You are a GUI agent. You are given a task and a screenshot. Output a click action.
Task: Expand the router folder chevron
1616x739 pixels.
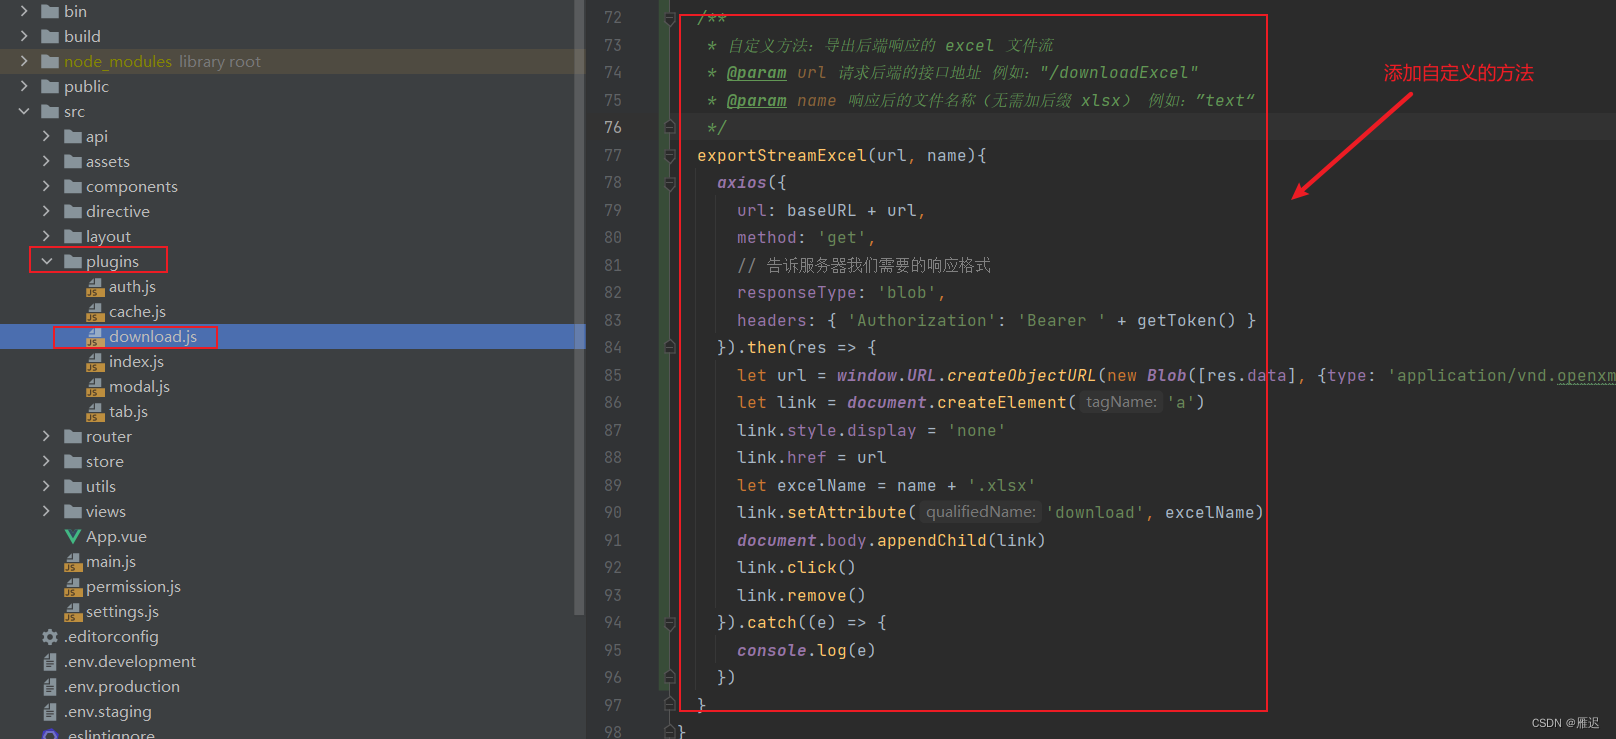click(x=46, y=436)
